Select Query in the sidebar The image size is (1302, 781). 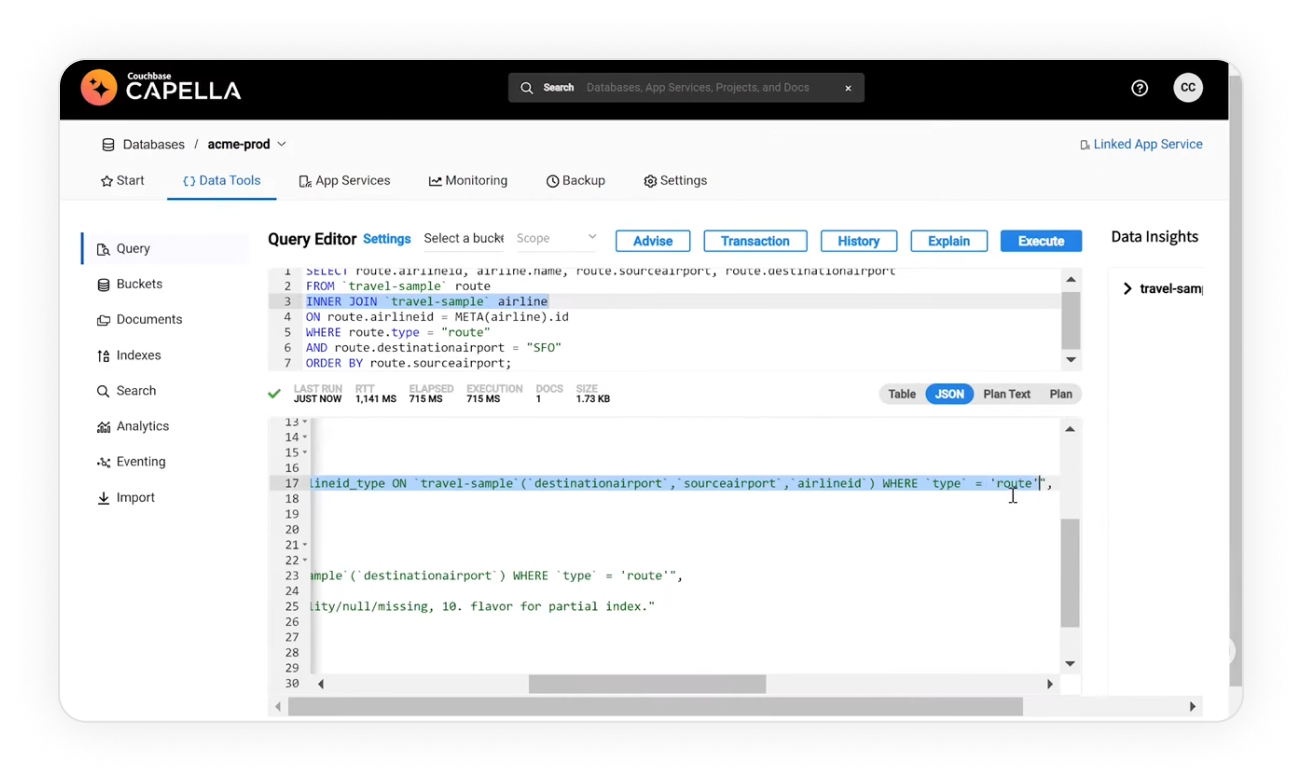pyautogui.click(x=166, y=249)
